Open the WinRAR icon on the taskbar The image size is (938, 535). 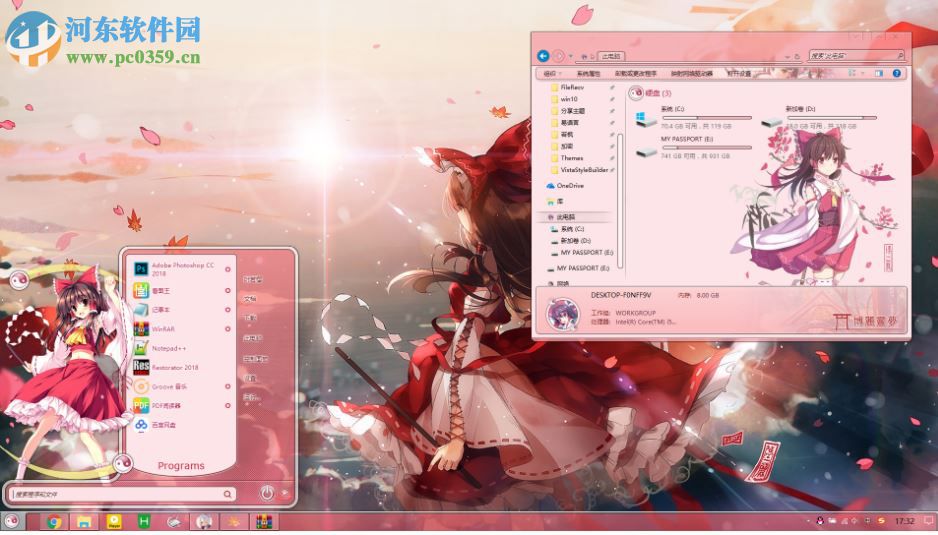[x=264, y=522]
